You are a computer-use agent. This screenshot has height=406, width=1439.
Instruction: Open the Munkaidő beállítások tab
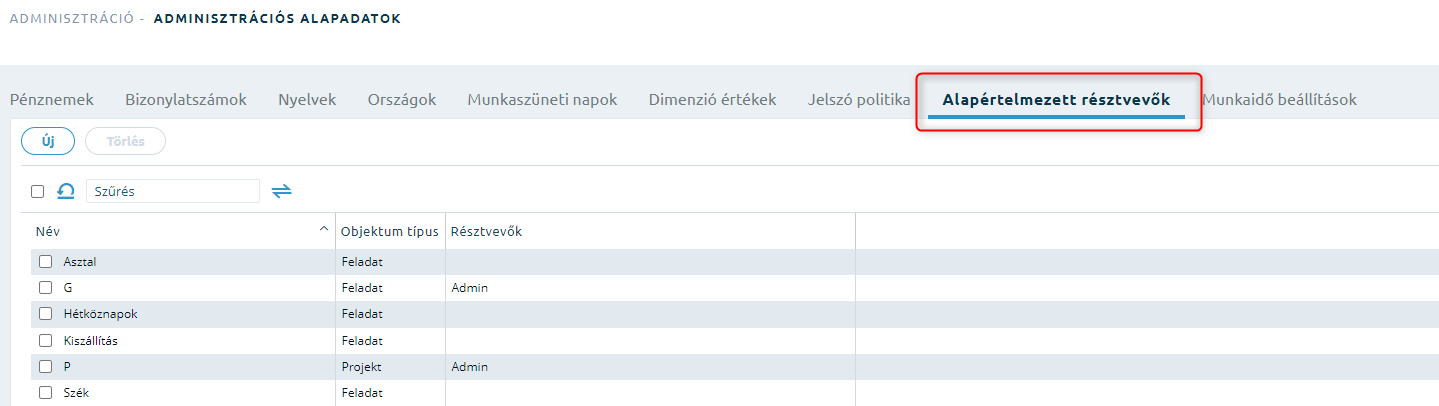(1279, 100)
